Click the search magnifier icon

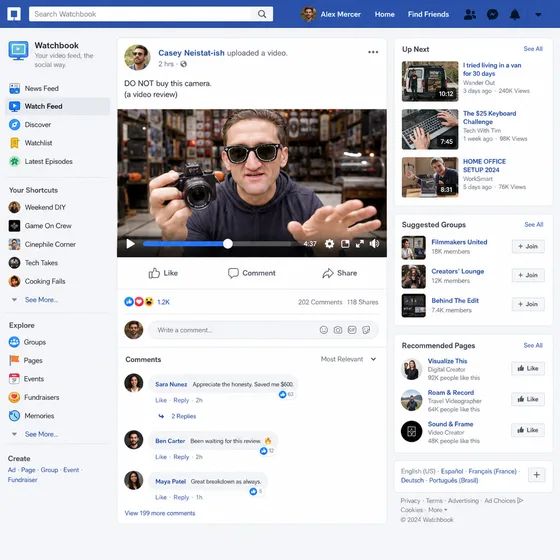pyautogui.click(x=262, y=14)
